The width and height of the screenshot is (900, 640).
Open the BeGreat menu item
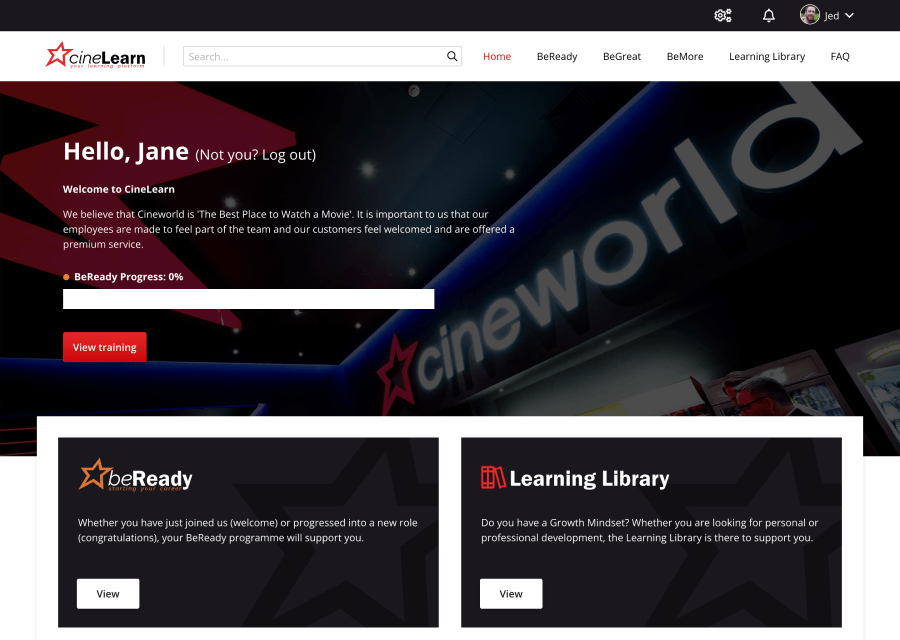coord(622,56)
